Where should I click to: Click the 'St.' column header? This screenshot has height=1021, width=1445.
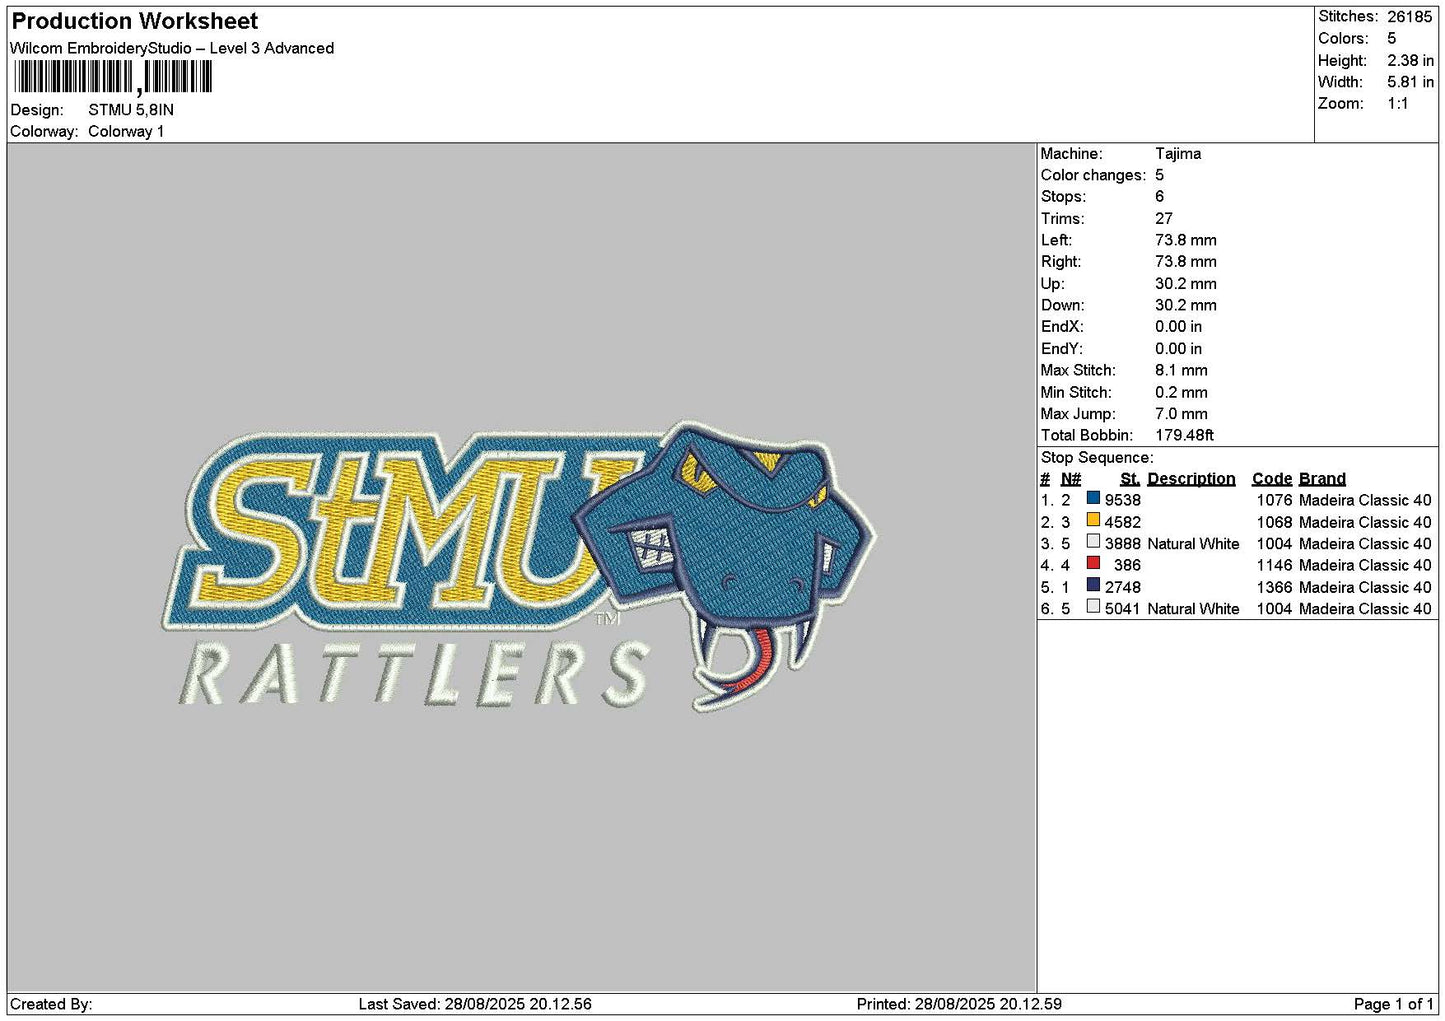[1130, 479]
